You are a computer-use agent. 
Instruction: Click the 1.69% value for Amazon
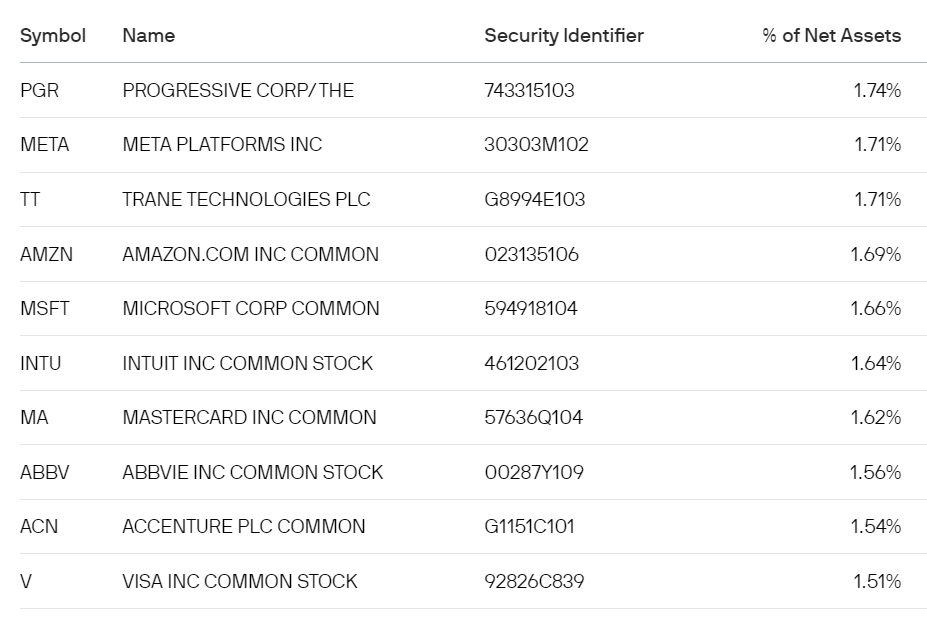click(x=876, y=254)
